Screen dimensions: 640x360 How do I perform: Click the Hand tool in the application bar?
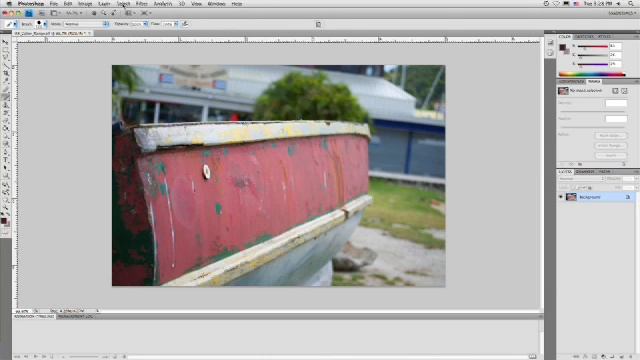click(94, 13)
